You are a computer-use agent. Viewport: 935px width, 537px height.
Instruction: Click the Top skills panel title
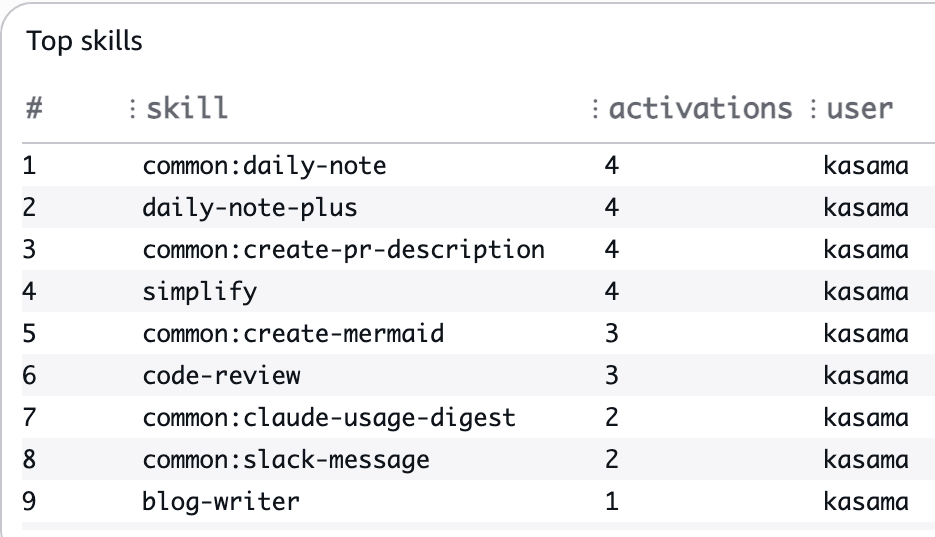click(x=85, y=41)
